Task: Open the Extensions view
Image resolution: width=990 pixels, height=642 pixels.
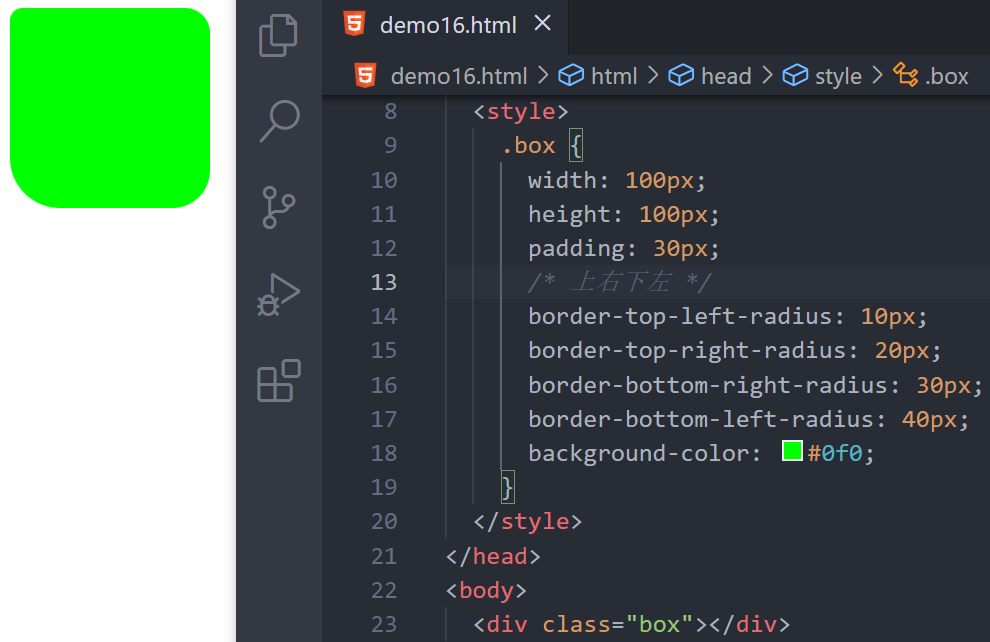Action: click(x=277, y=380)
